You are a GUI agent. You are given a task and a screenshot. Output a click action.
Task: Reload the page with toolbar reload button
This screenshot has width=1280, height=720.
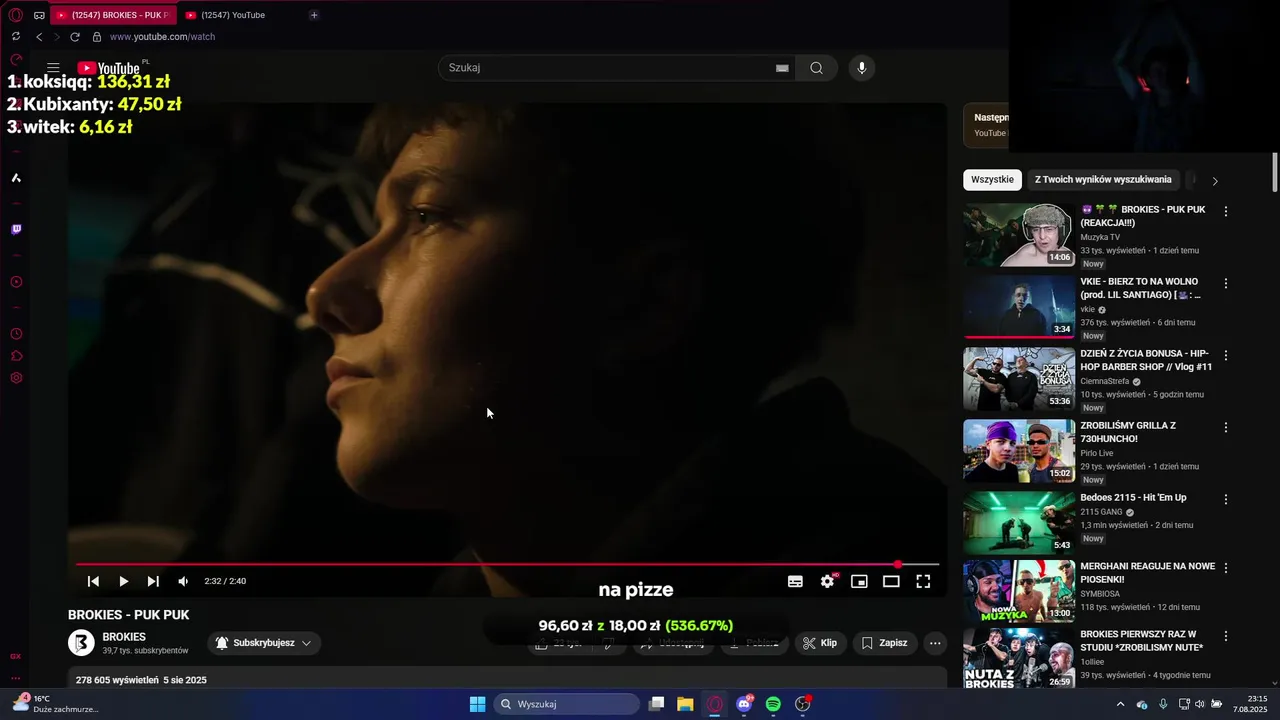(x=74, y=37)
